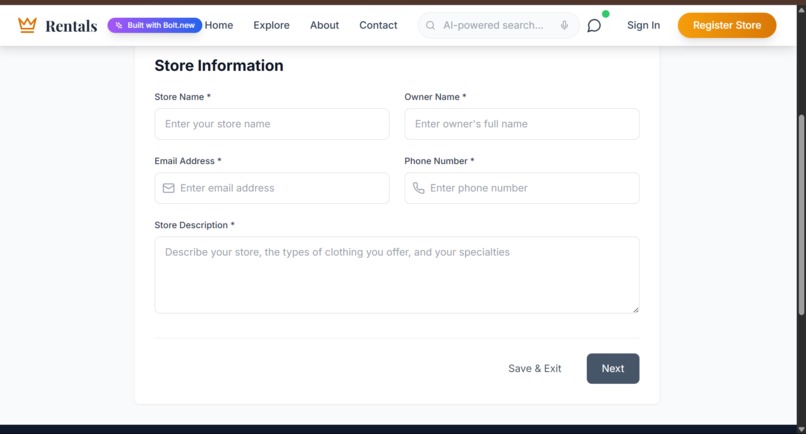Click the Built with Bolt.new badge

coord(155,25)
